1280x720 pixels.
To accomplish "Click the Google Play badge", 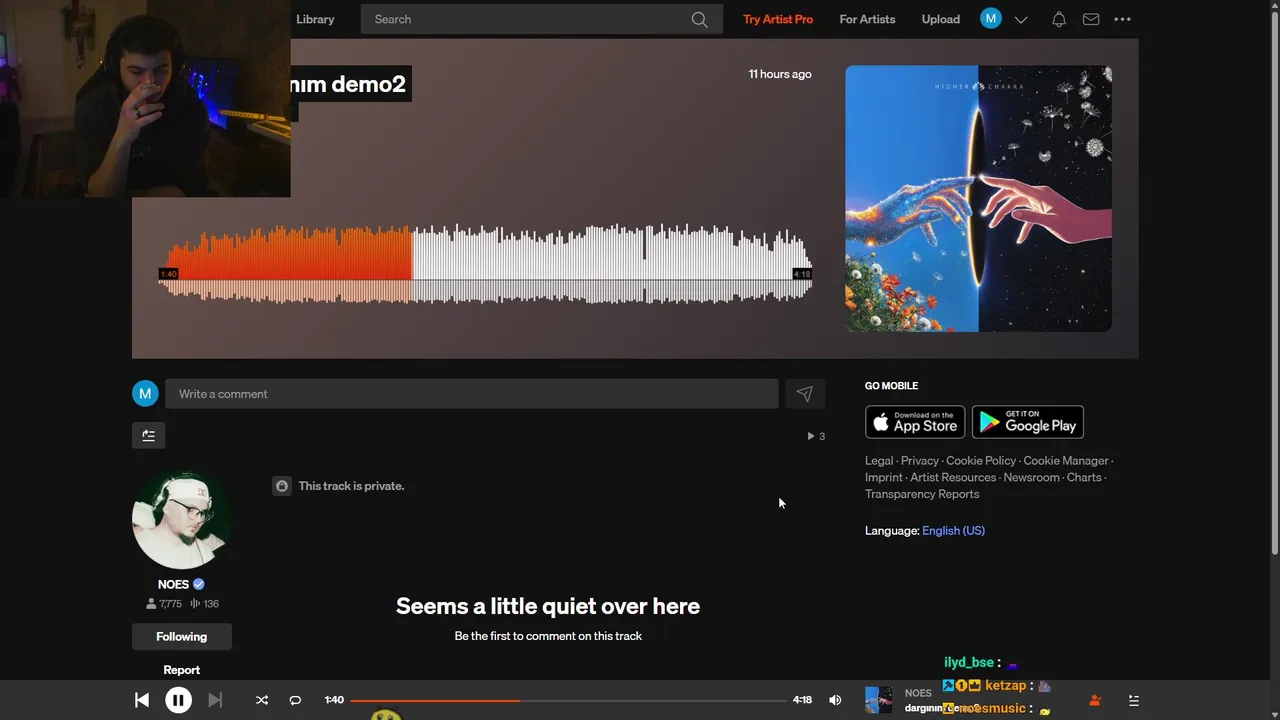I will pyautogui.click(x=1028, y=422).
